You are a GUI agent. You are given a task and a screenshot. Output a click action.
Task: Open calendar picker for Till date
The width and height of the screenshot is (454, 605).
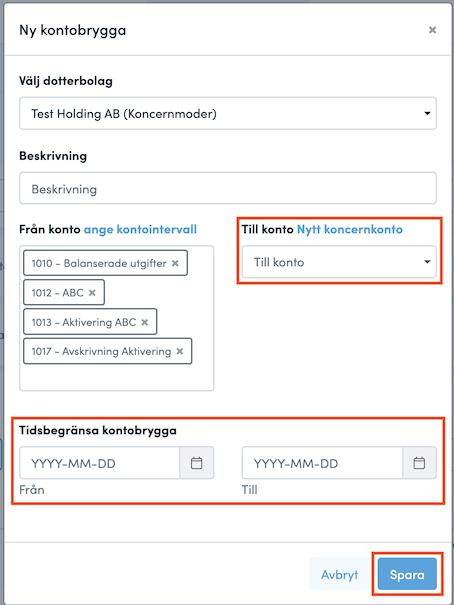click(x=419, y=463)
